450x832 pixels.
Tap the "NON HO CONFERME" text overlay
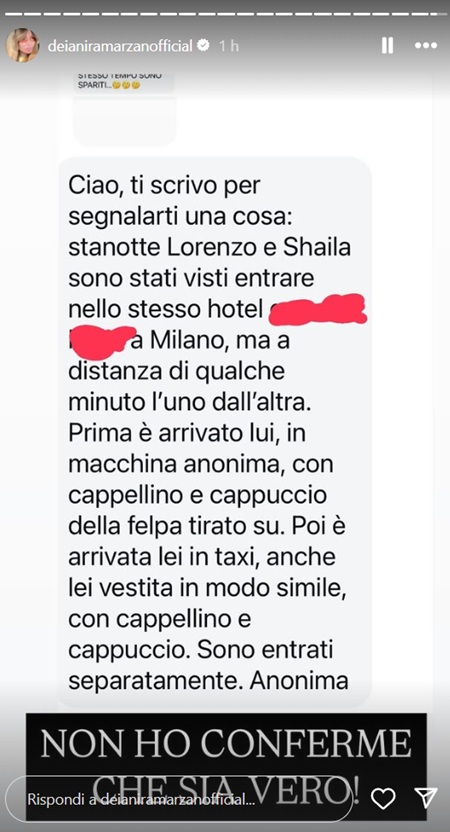click(226, 745)
